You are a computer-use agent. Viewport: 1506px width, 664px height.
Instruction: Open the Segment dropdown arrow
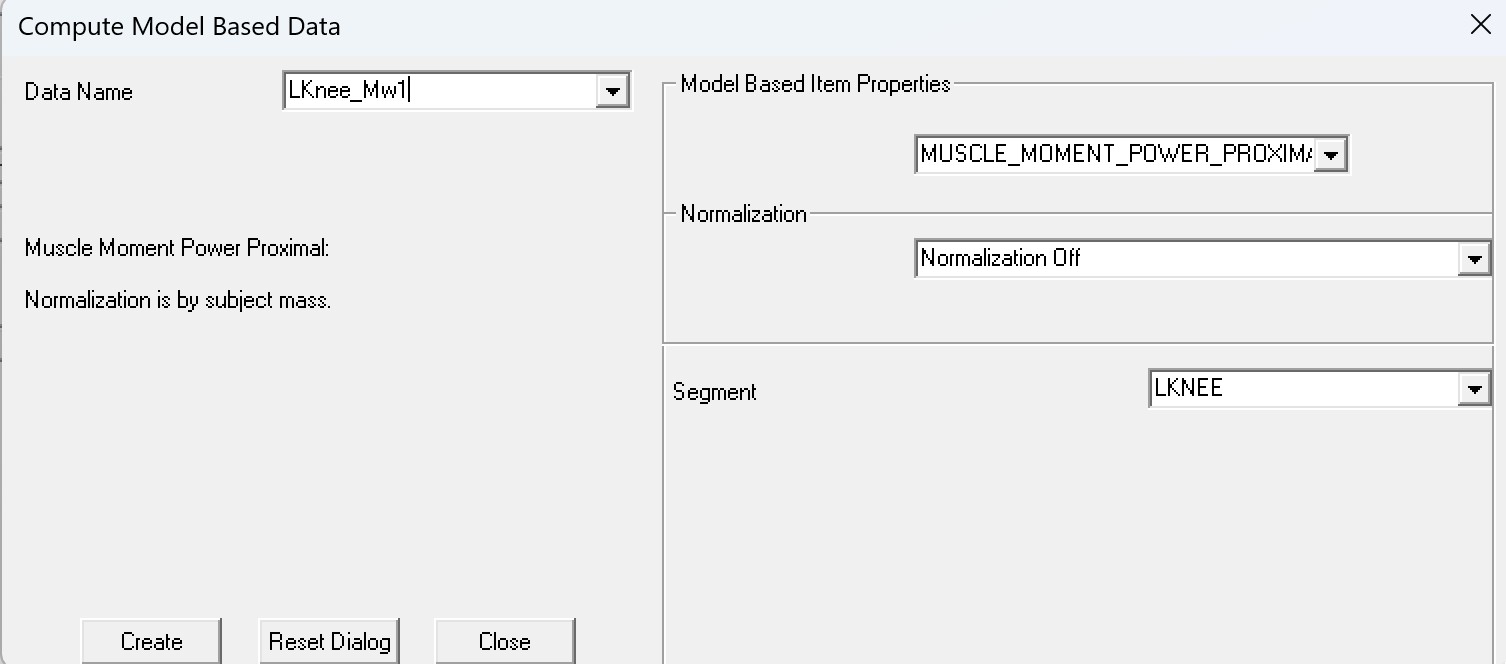click(1474, 389)
